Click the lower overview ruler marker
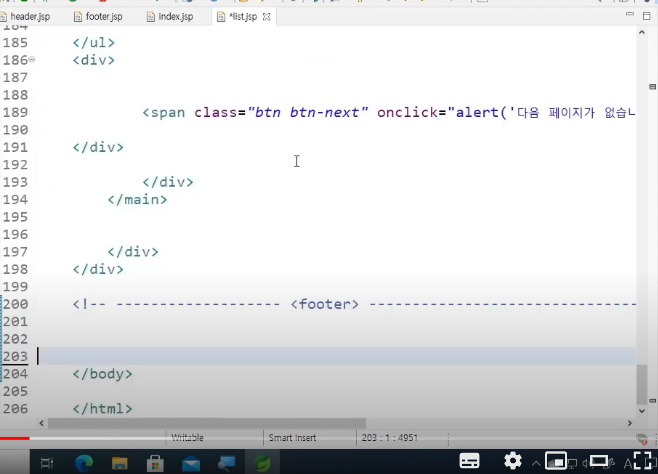This screenshot has height=474, width=658. (x=652, y=401)
